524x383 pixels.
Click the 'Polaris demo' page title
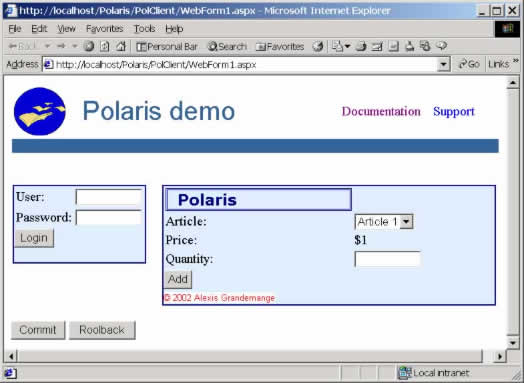pos(159,111)
